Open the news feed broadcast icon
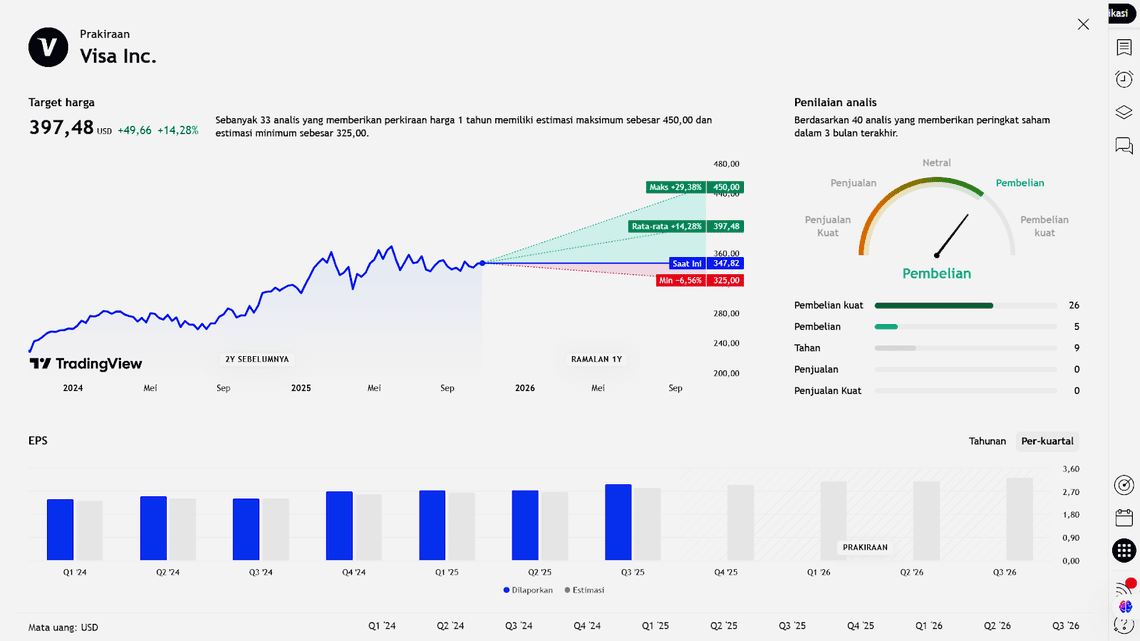Screen dimensions: 1140x641 pos(1124,587)
